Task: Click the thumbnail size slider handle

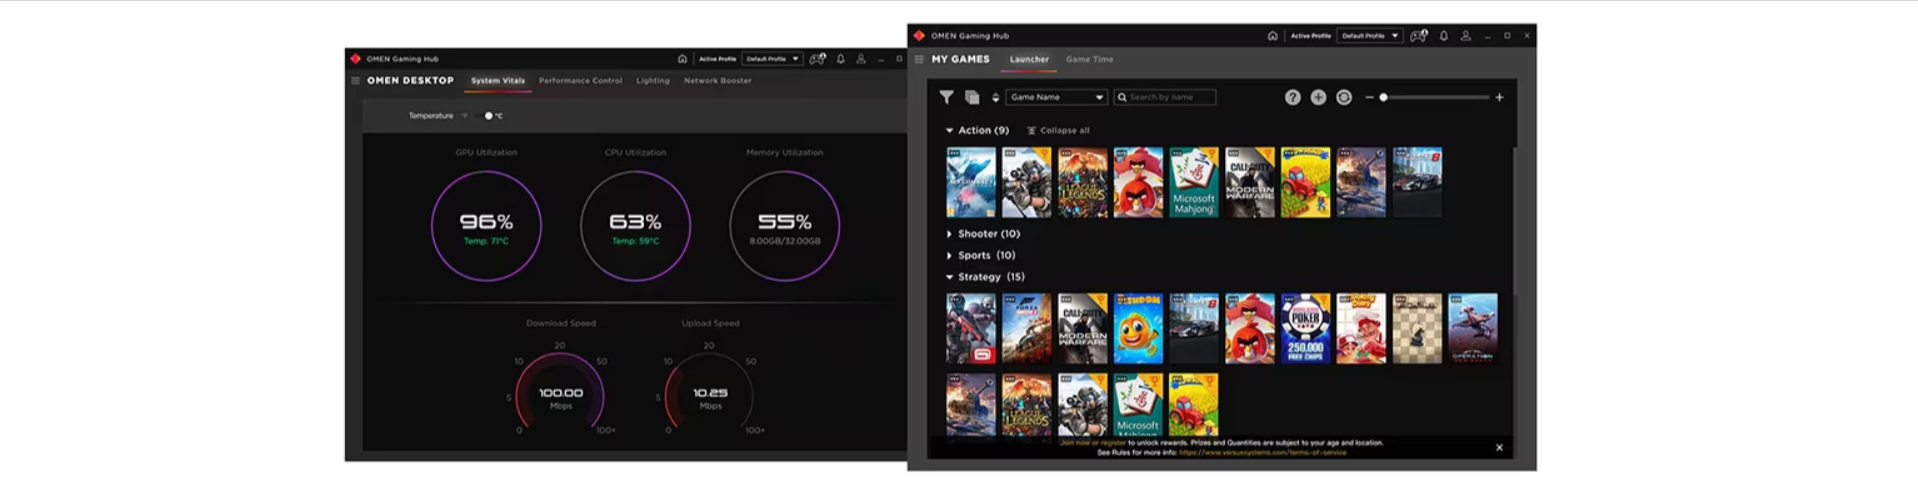Action: pos(1383,98)
